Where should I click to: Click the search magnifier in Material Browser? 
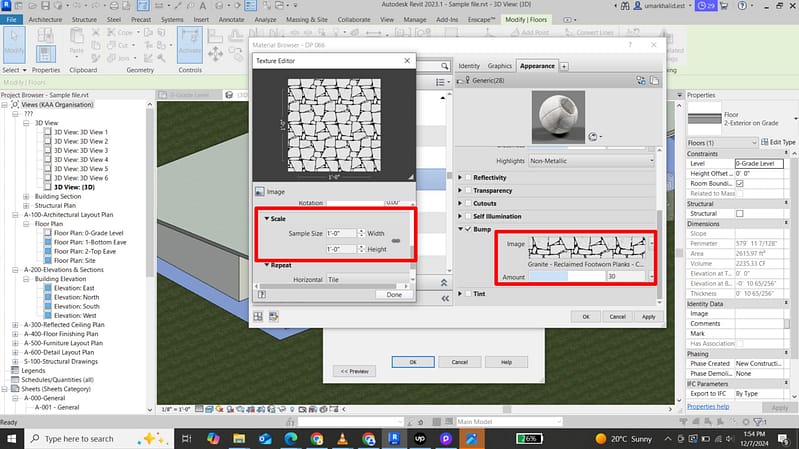pos(443,65)
